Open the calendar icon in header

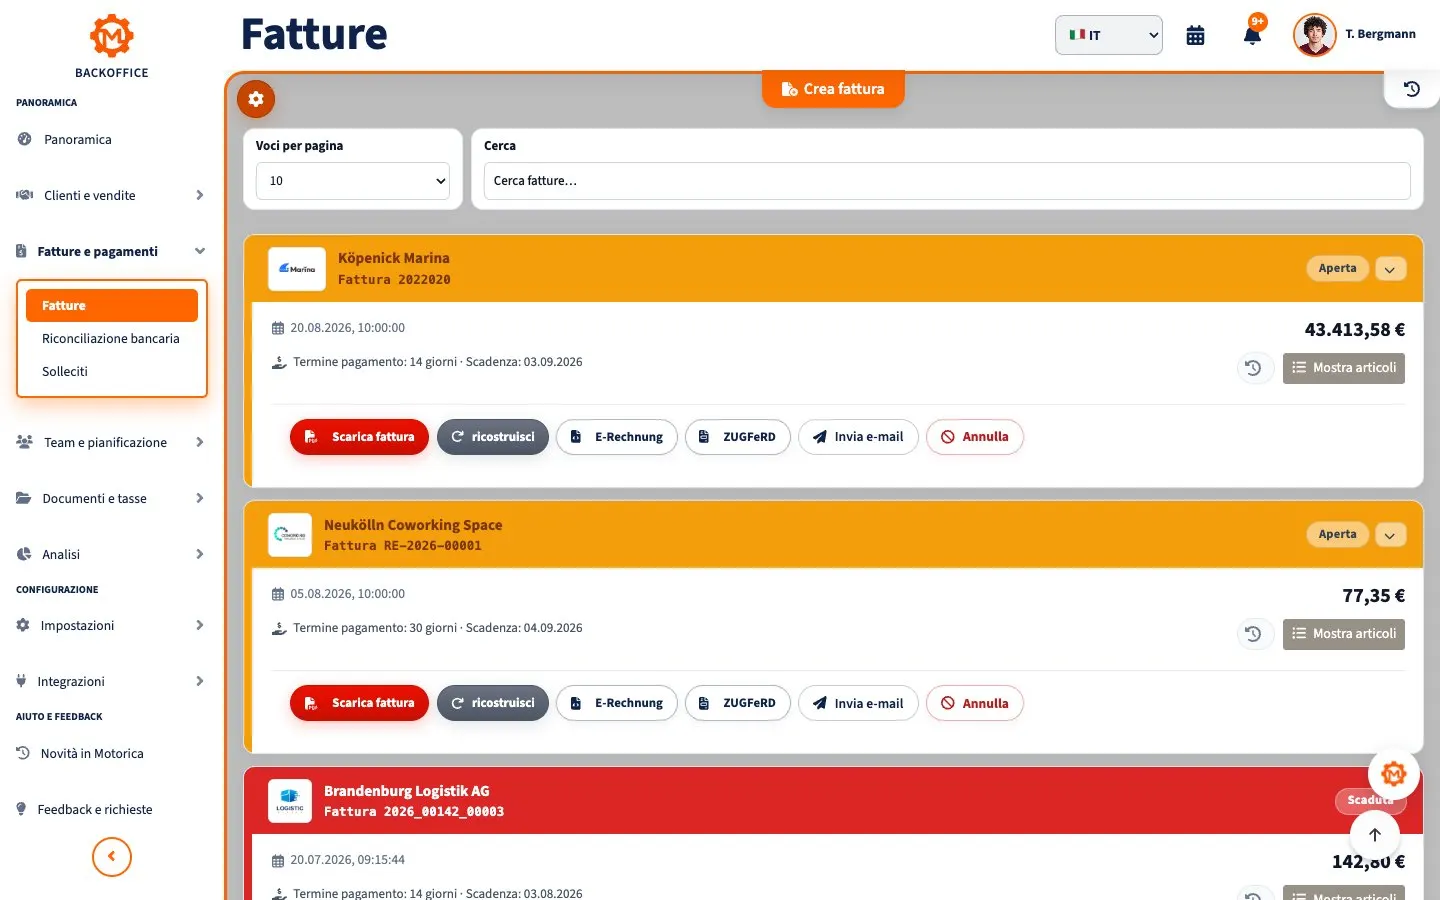pos(1195,35)
